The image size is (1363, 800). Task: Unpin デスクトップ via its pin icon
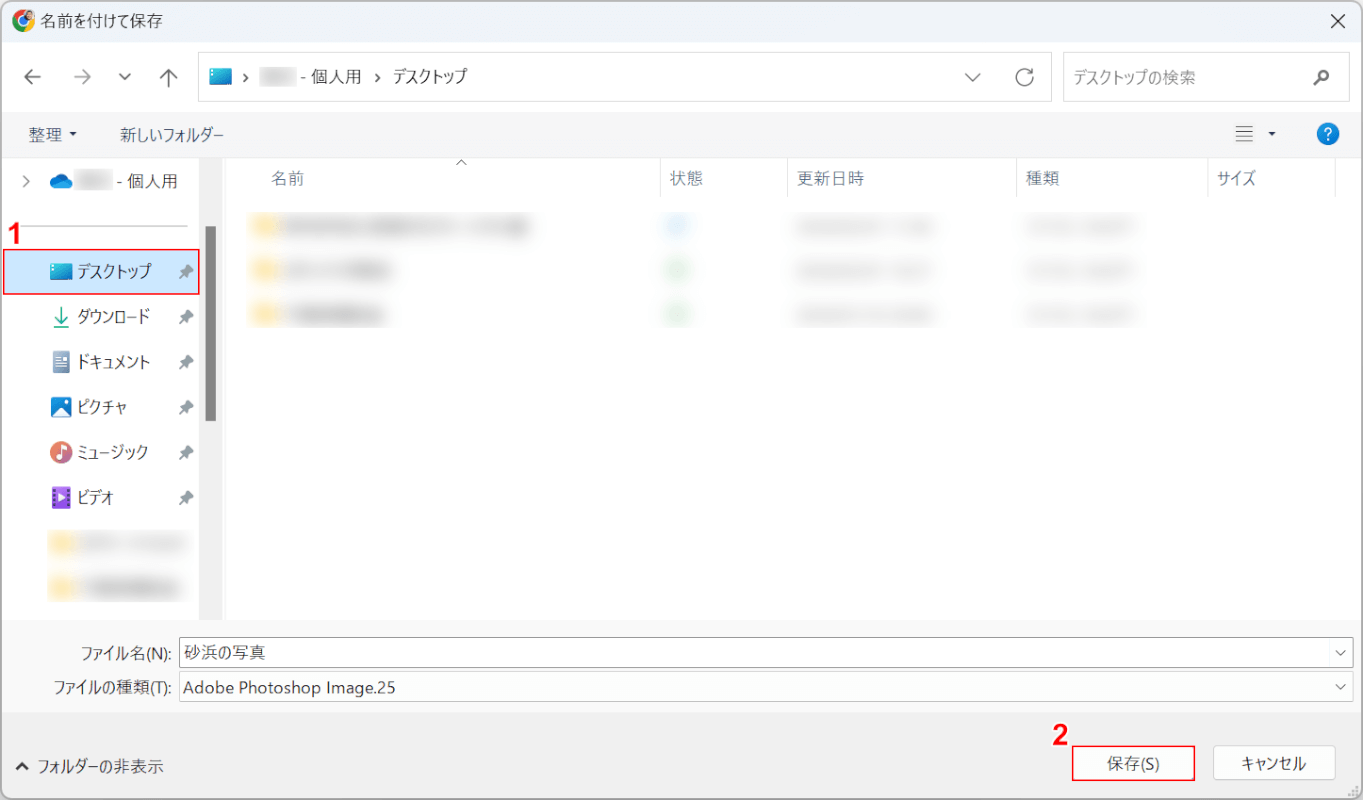click(x=185, y=272)
